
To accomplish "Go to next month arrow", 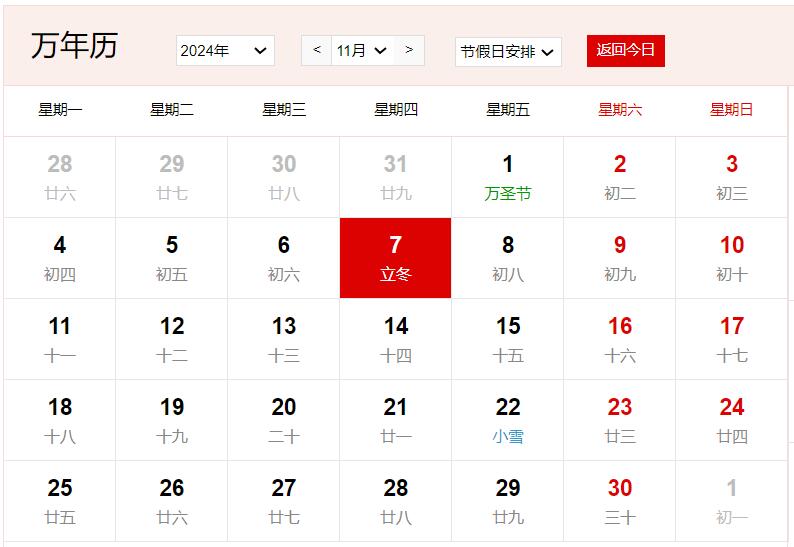I will click(x=409, y=50).
